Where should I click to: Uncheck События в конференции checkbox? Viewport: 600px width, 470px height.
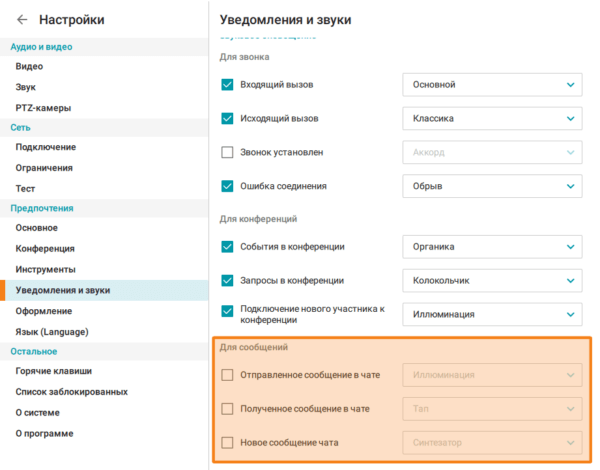pyautogui.click(x=227, y=247)
